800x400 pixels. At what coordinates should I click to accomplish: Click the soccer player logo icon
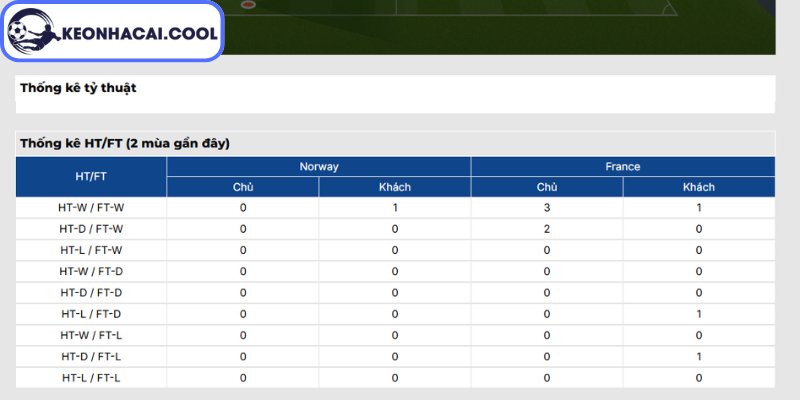[x=33, y=31]
